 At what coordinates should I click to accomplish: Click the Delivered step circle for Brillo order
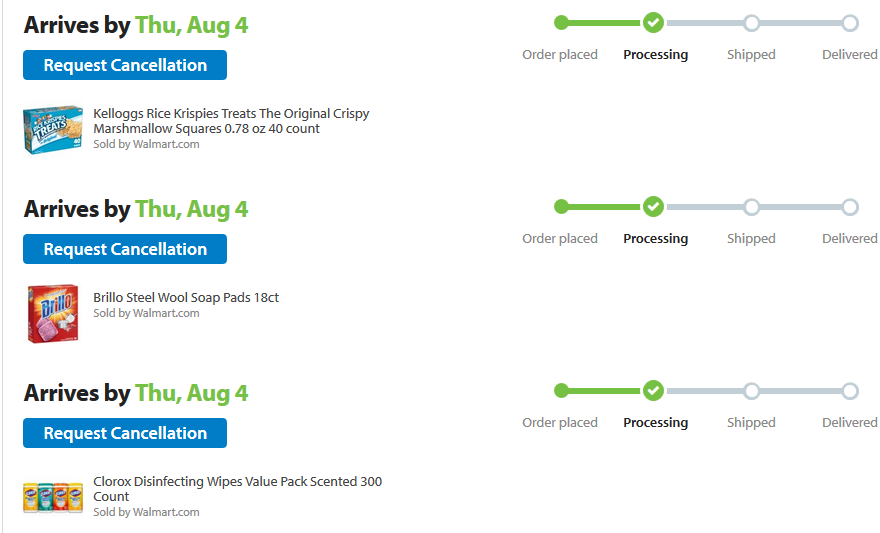(849, 207)
